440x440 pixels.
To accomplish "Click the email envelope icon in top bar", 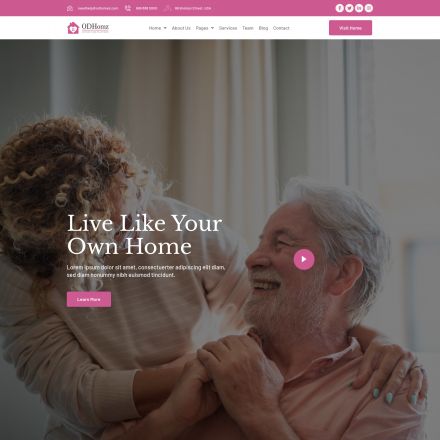I will click(70, 8).
